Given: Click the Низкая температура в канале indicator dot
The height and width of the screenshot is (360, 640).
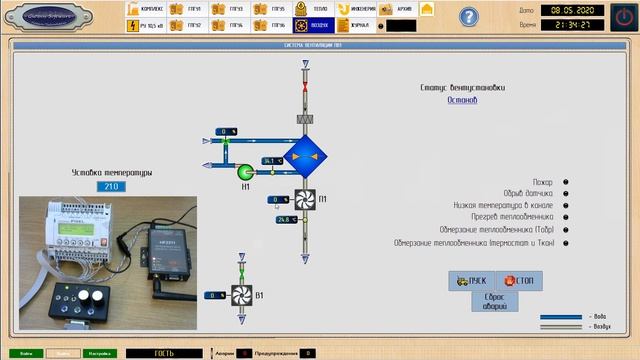Looking at the screenshot, I should 566,206.
